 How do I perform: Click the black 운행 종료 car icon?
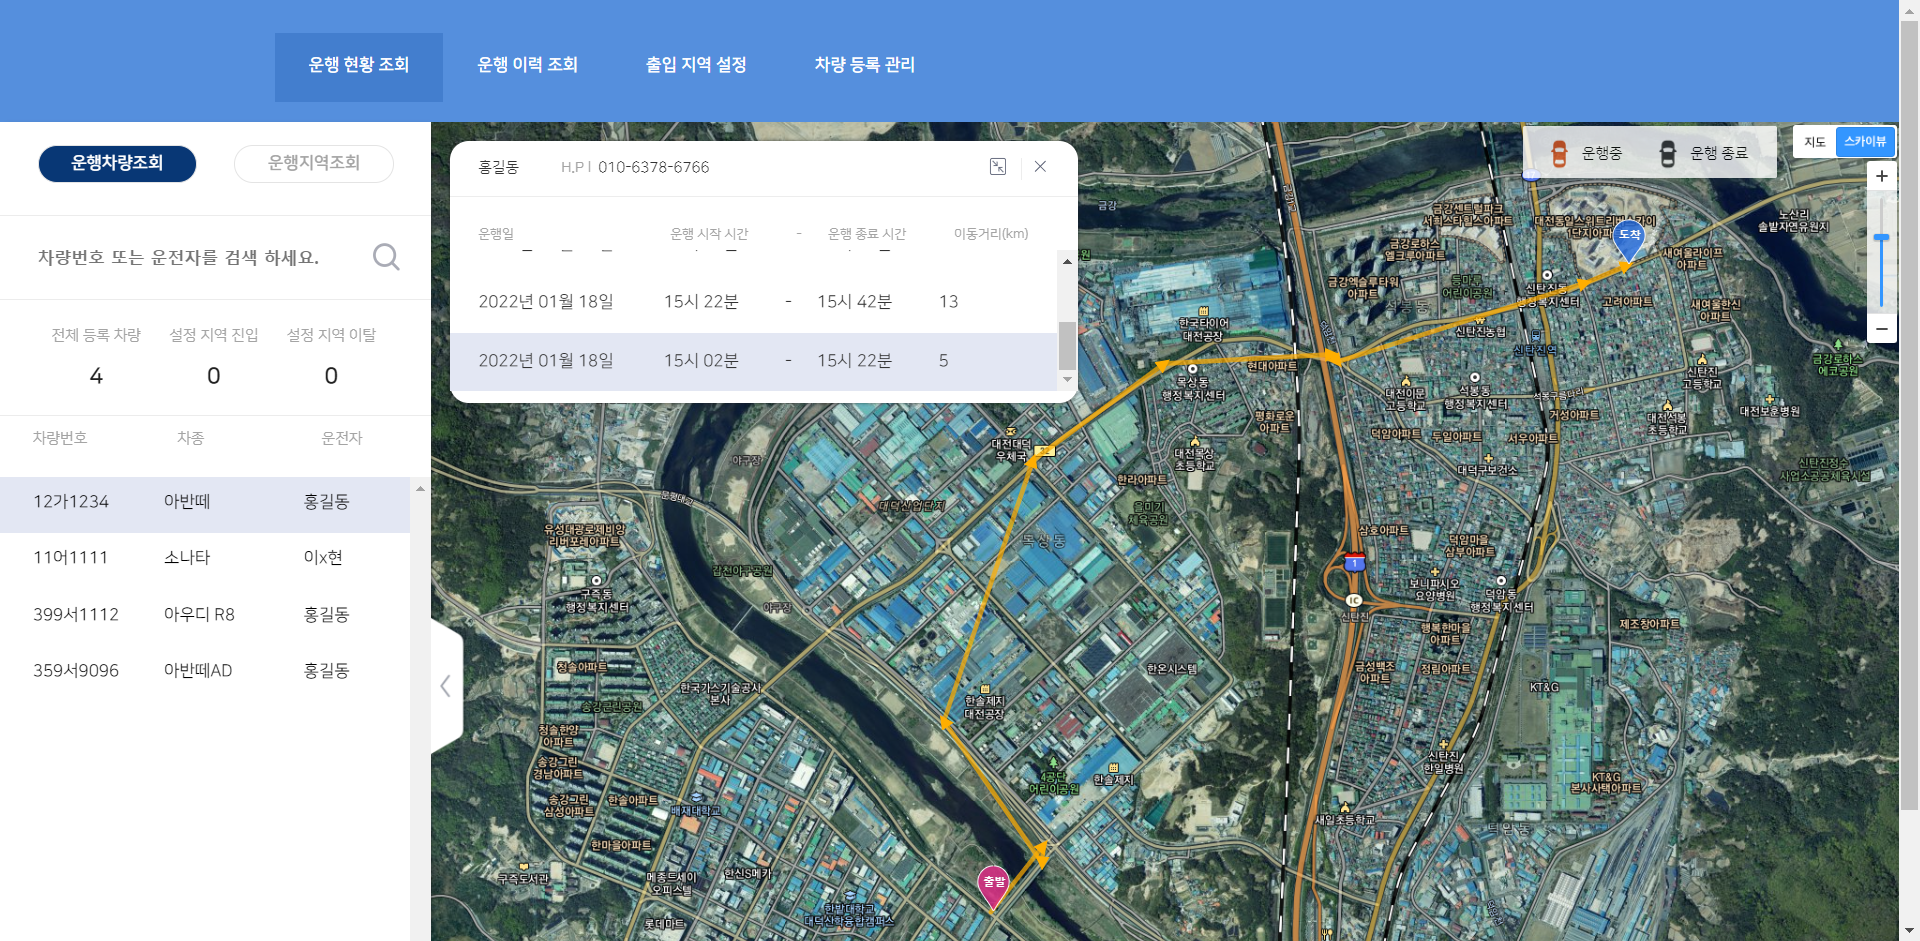[x=1667, y=153]
